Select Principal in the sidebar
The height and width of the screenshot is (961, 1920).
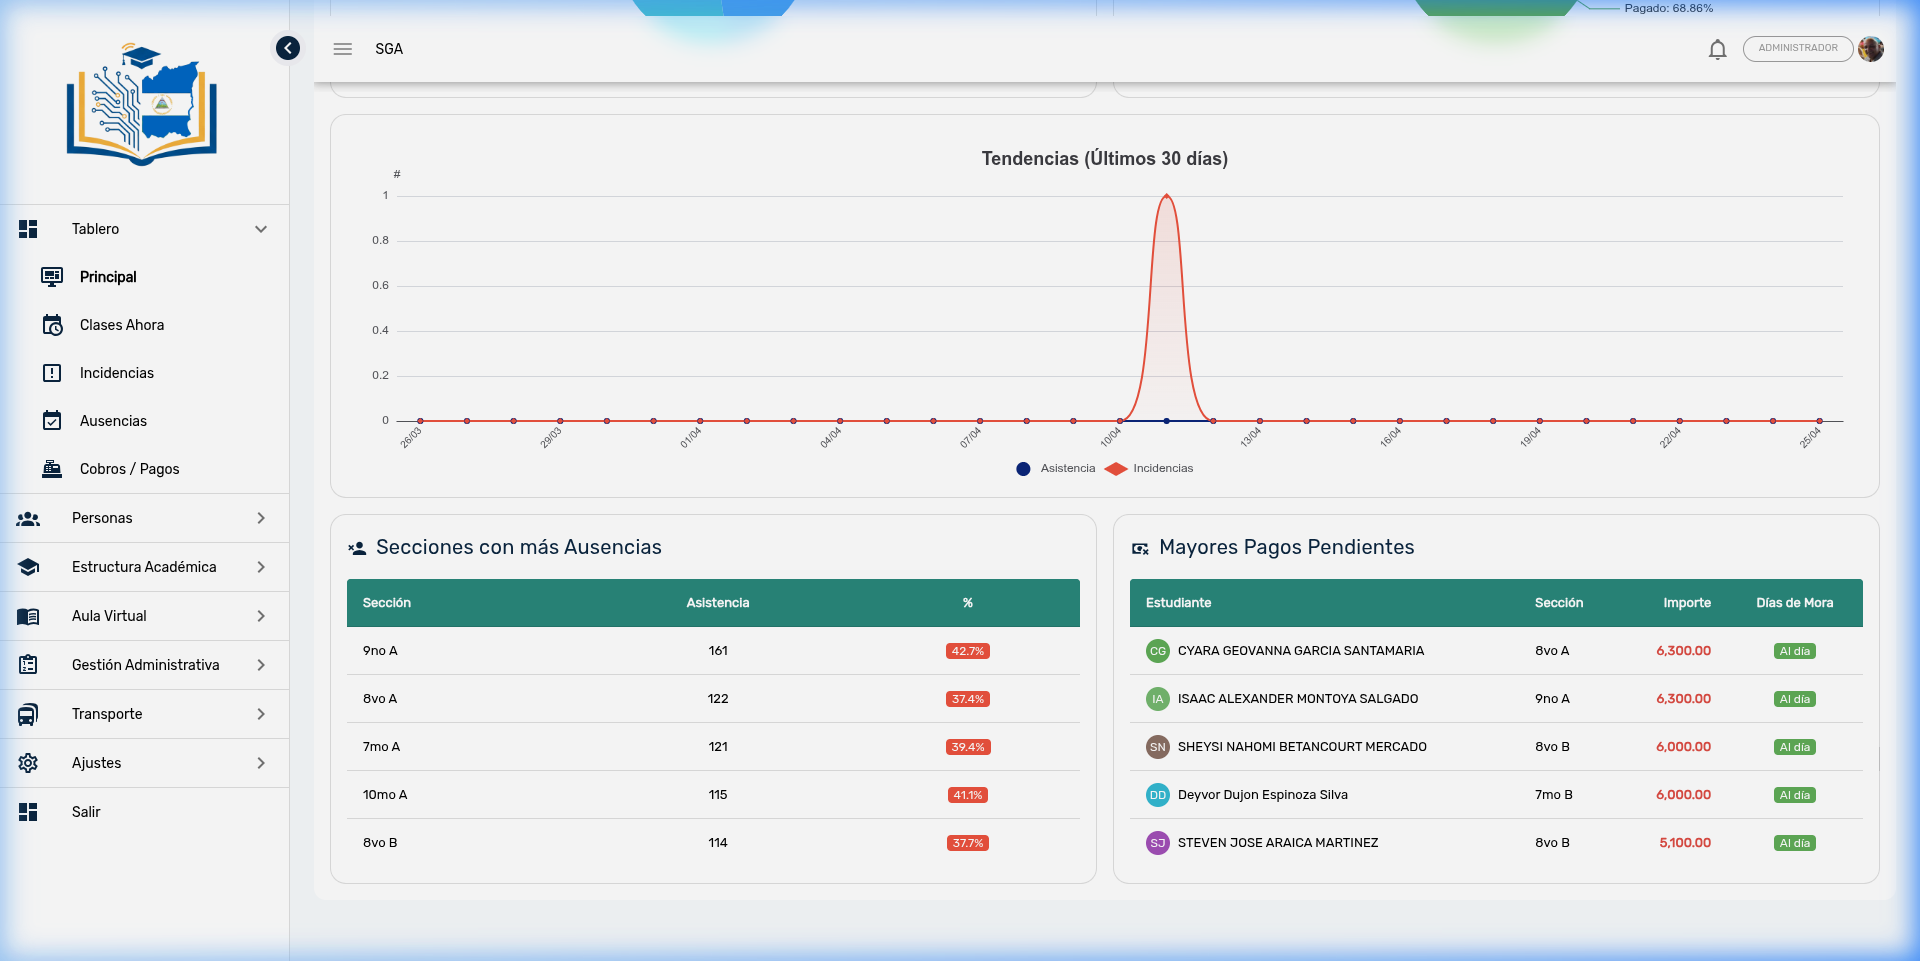click(x=108, y=277)
